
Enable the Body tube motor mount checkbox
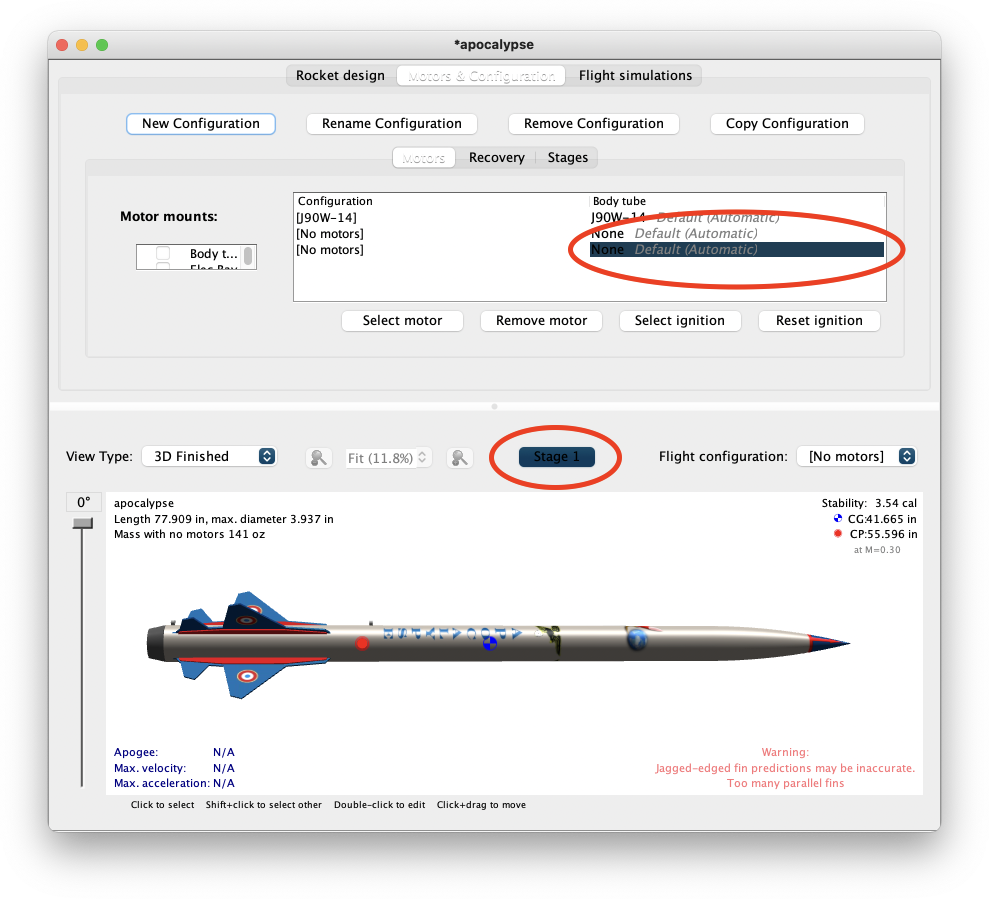[163, 254]
